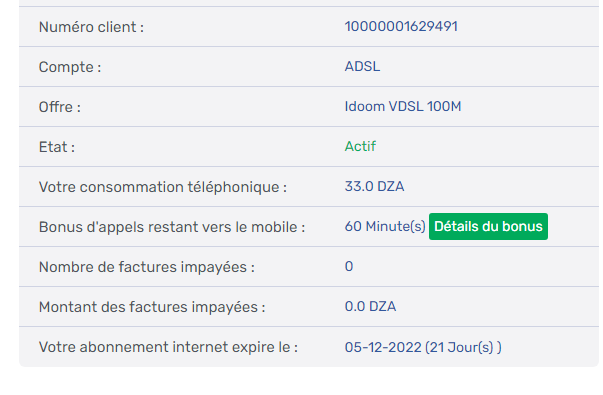The height and width of the screenshot is (395, 603).
Task: Select the expiry date 05-12-2022
Action: [x=383, y=347]
